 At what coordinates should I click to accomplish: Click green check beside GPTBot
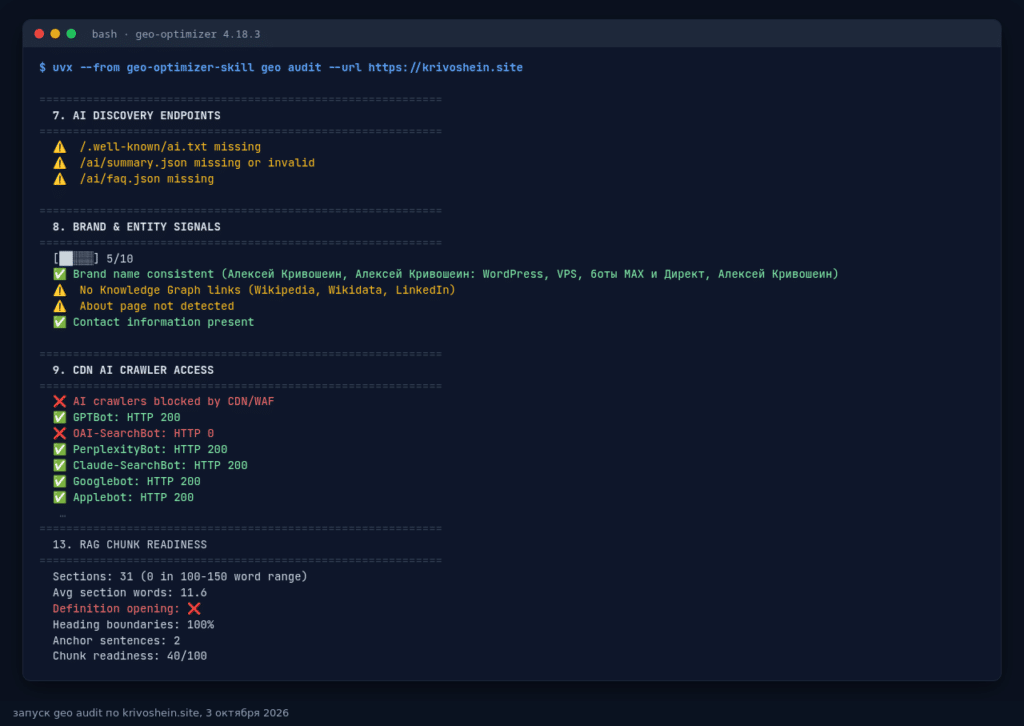59,417
